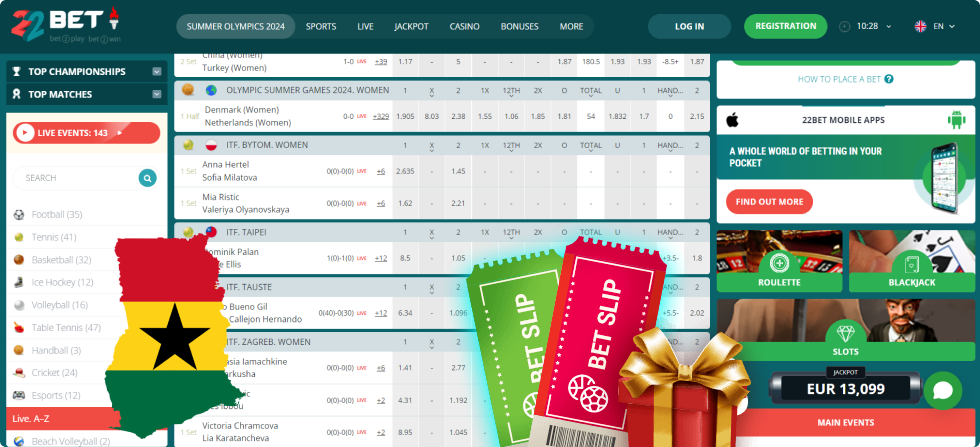This screenshot has width=980, height=447.
Task: Open +6 markets for Anna Hertel match
Action: pyautogui.click(x=381, y=171)
